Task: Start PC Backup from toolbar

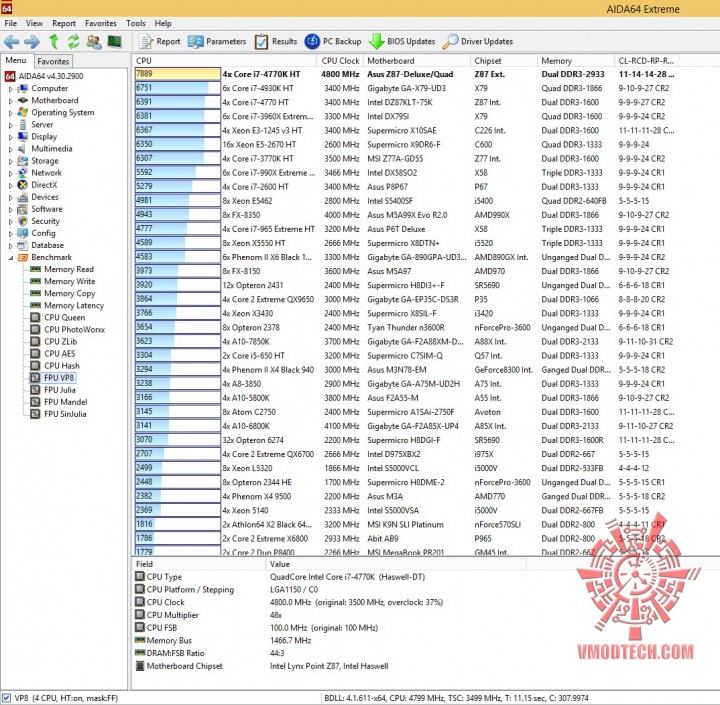Action: coord(333,41)
